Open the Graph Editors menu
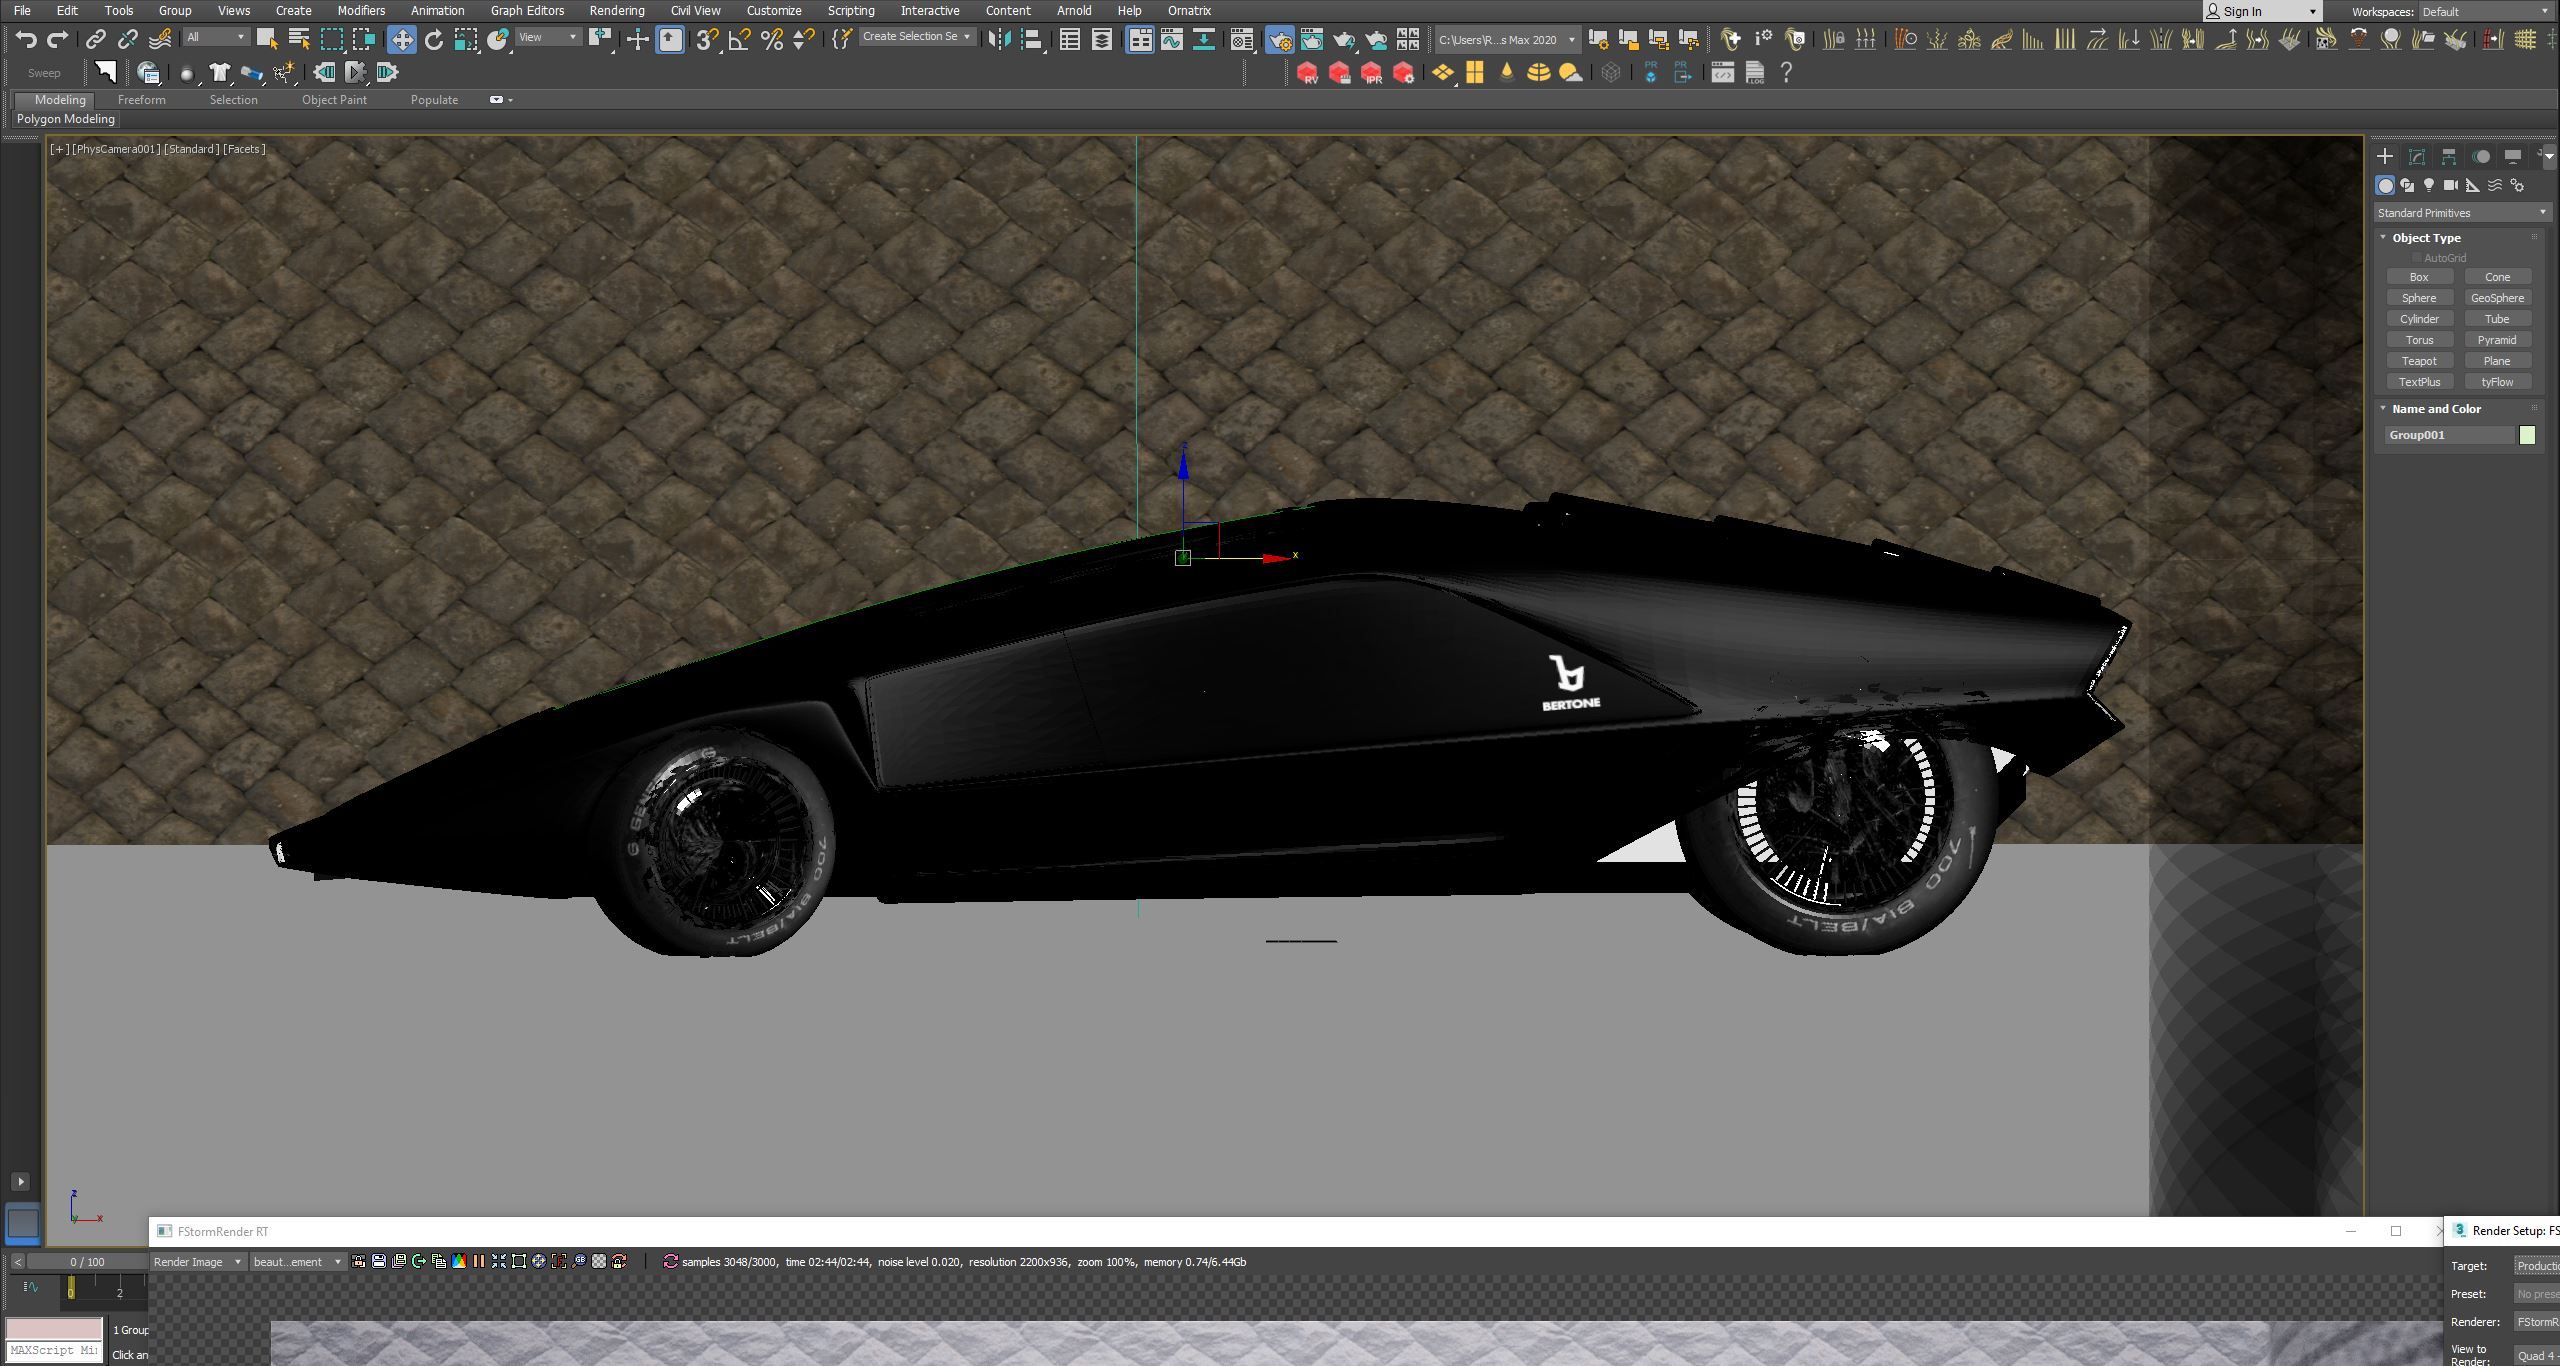The width and height of the screenshot is (2560, 1366). click(x=527, y=10)
